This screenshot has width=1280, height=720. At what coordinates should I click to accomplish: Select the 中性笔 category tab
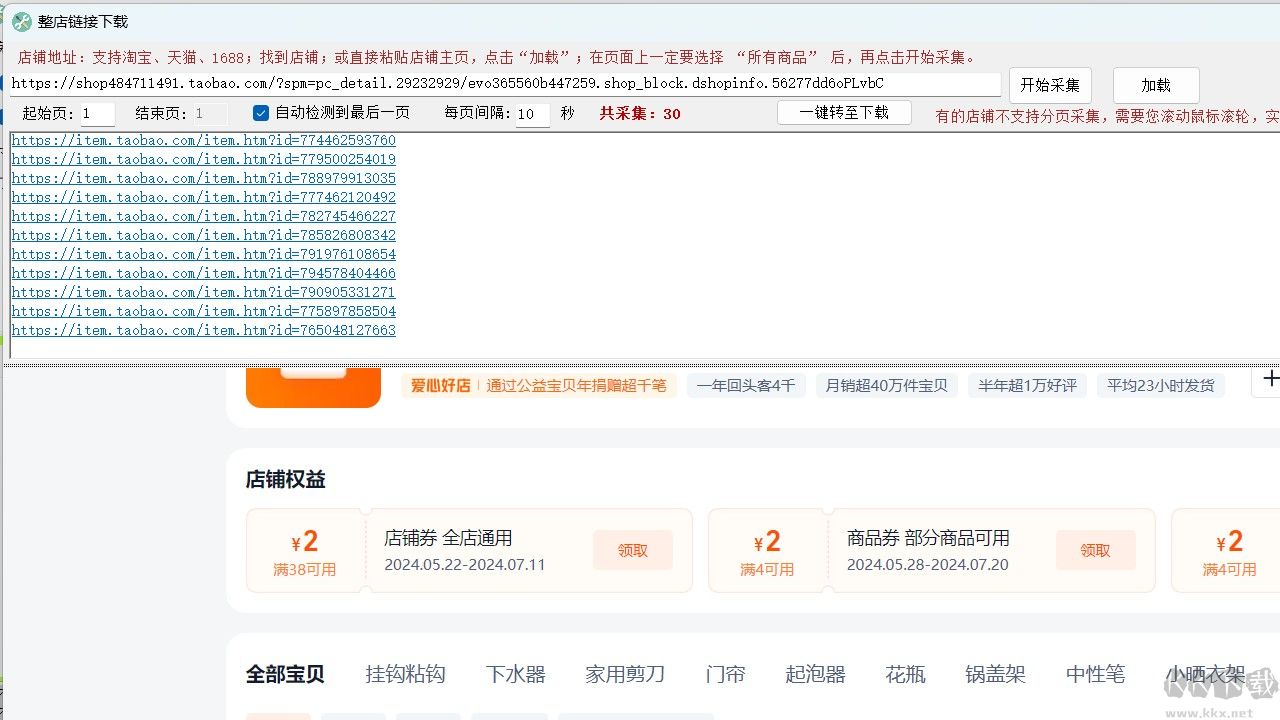coord(1094,675)
